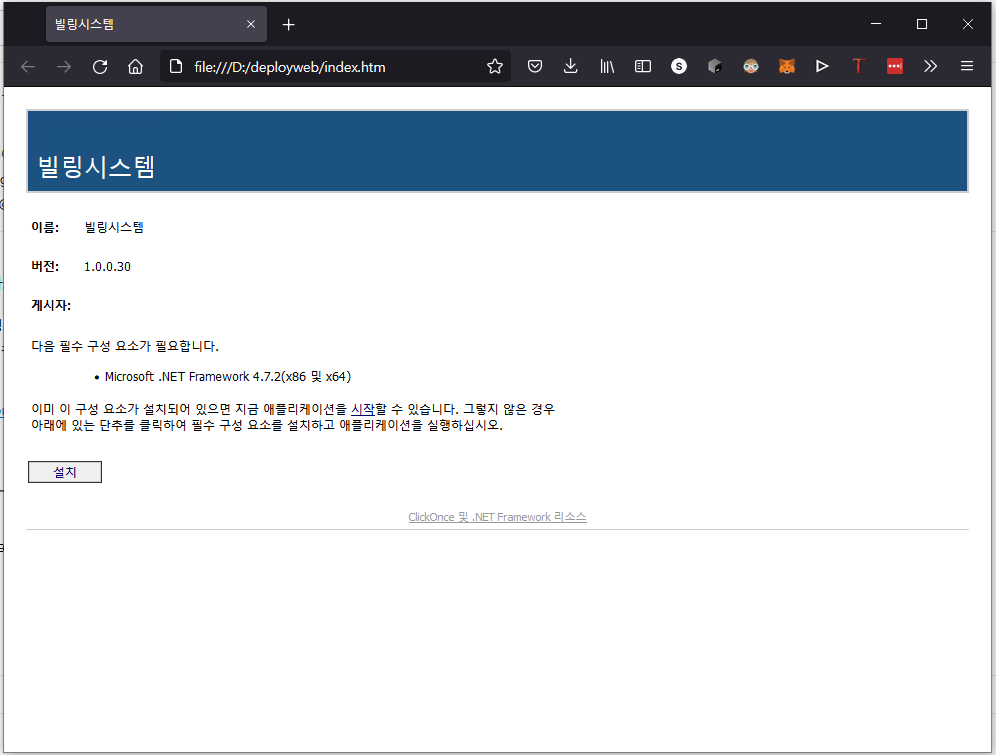
Task: Open the Library bookshelf icon
Action: [607, 66]
